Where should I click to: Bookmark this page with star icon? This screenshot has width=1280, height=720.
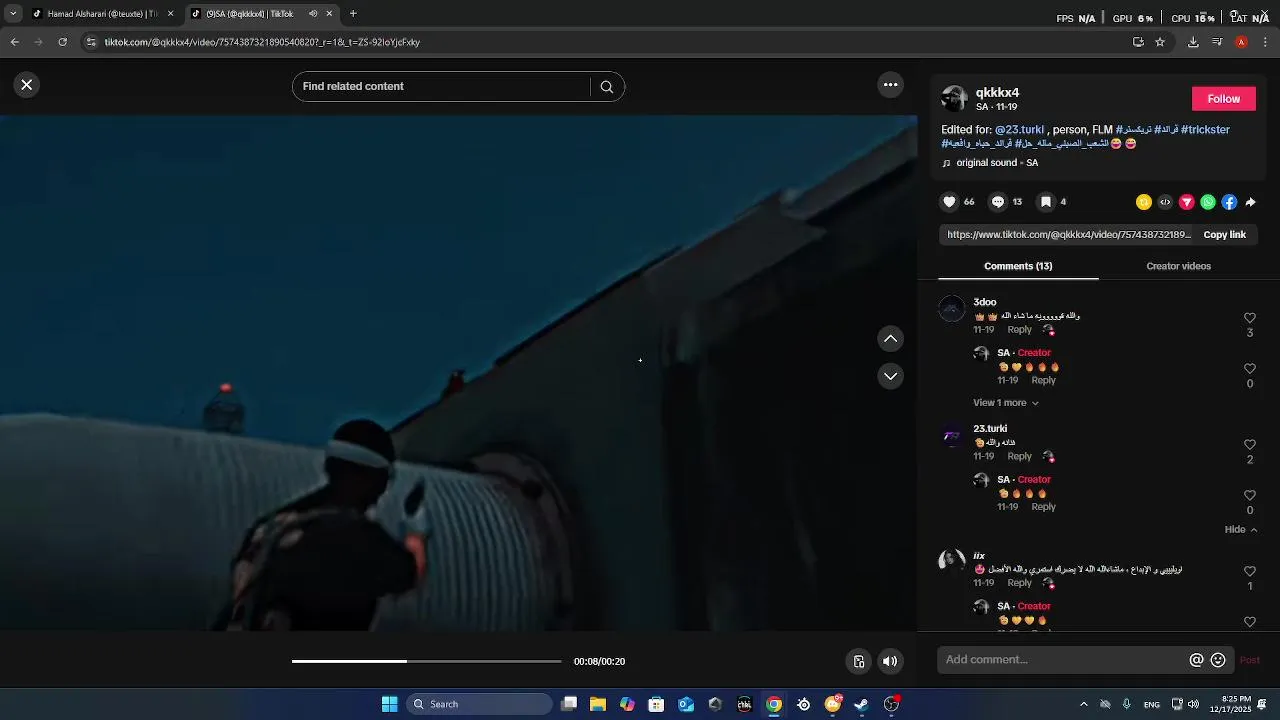pos(1160,42)
